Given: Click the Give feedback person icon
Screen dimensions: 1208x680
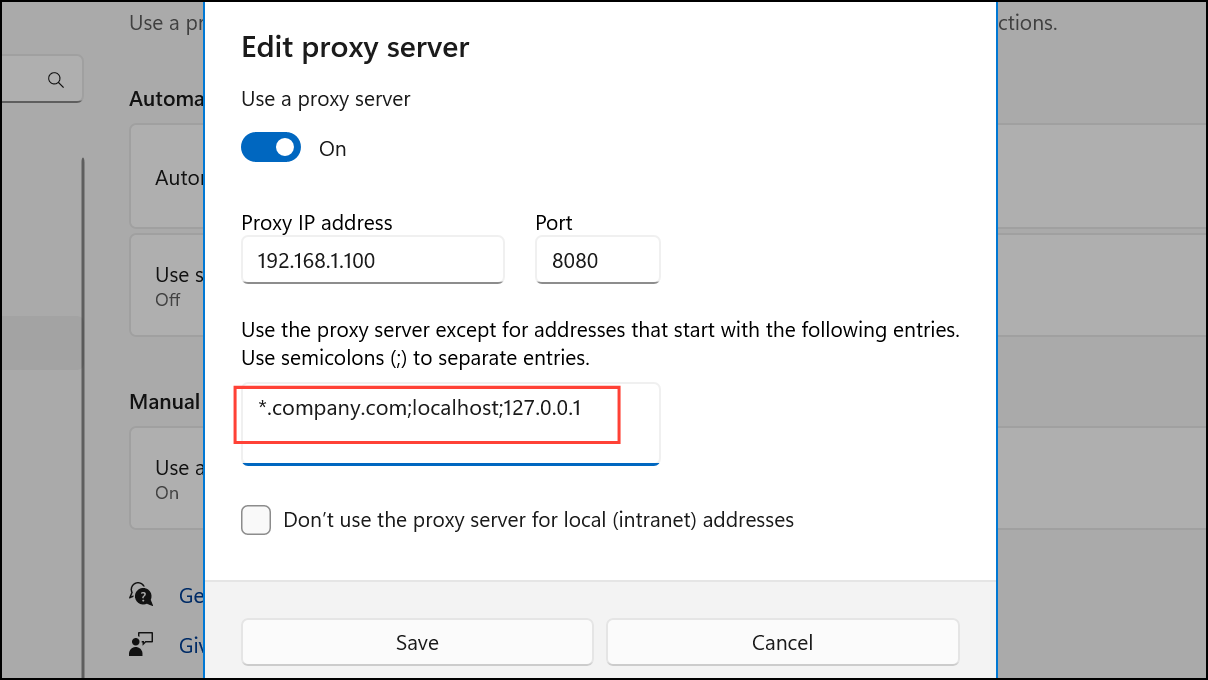Looking at the screenshot, I should [x=141, y=645].
